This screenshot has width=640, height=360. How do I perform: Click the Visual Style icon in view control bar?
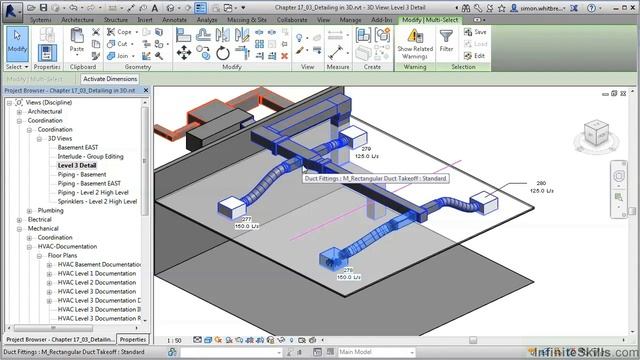(x=208, y=340)
